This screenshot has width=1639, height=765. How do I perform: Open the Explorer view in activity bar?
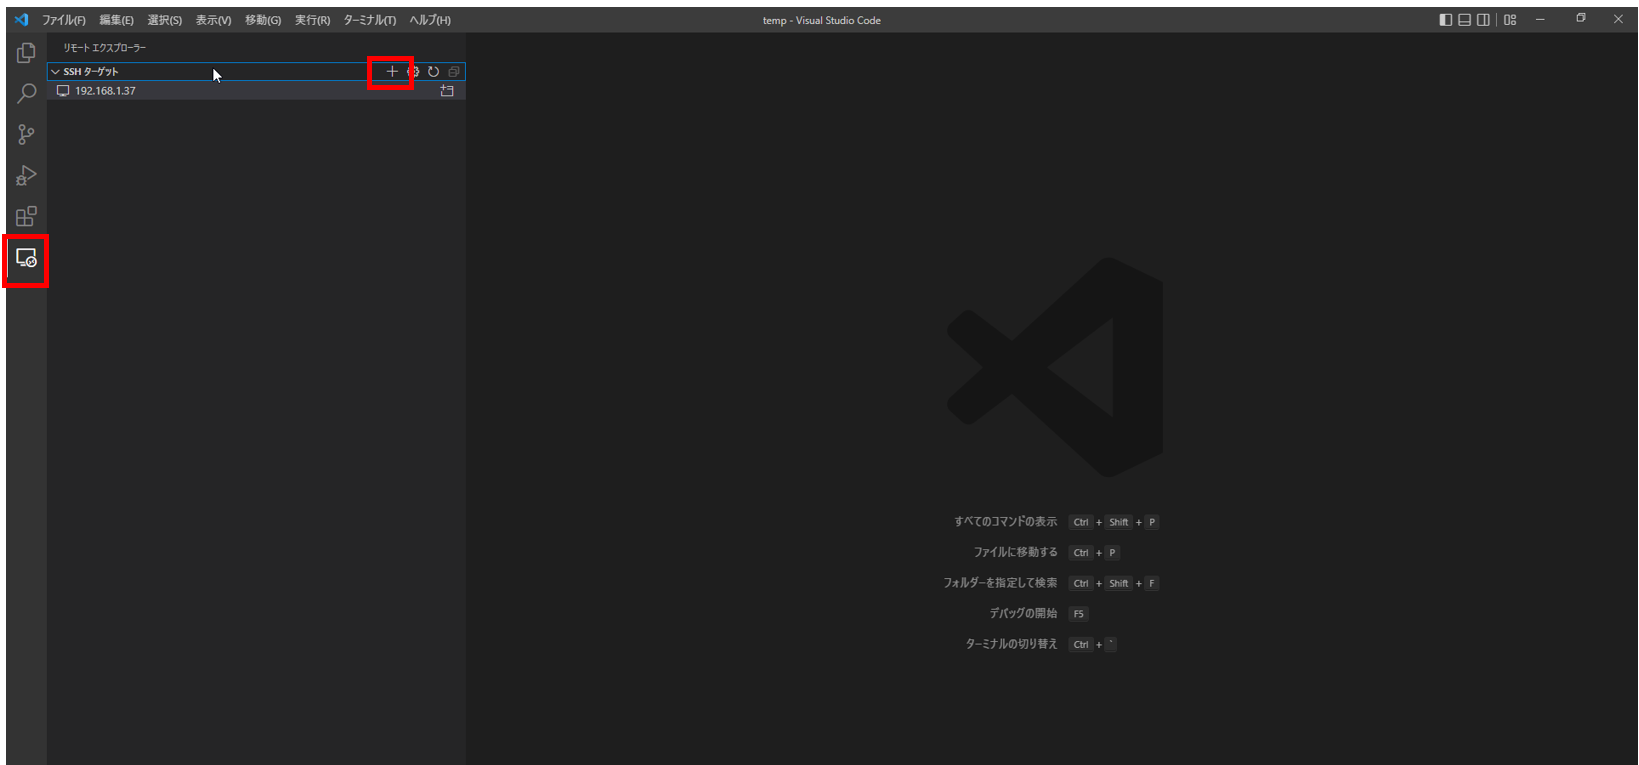click(x=26, y=52)
